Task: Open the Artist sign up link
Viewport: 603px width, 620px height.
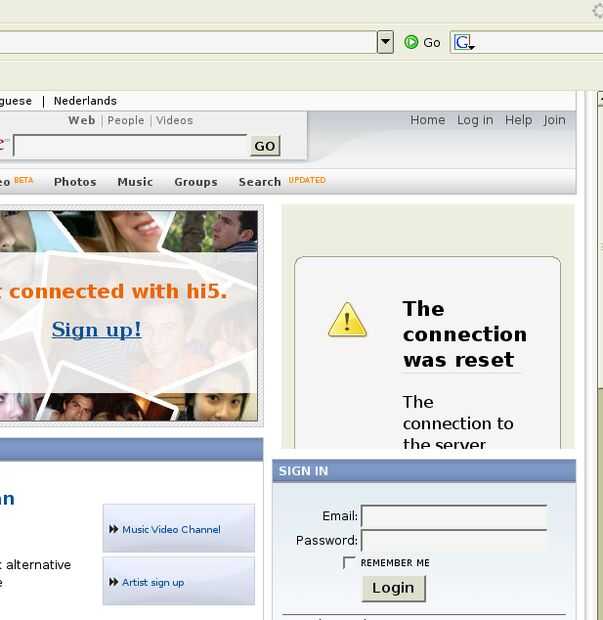Action: click(x=153, y=582)
